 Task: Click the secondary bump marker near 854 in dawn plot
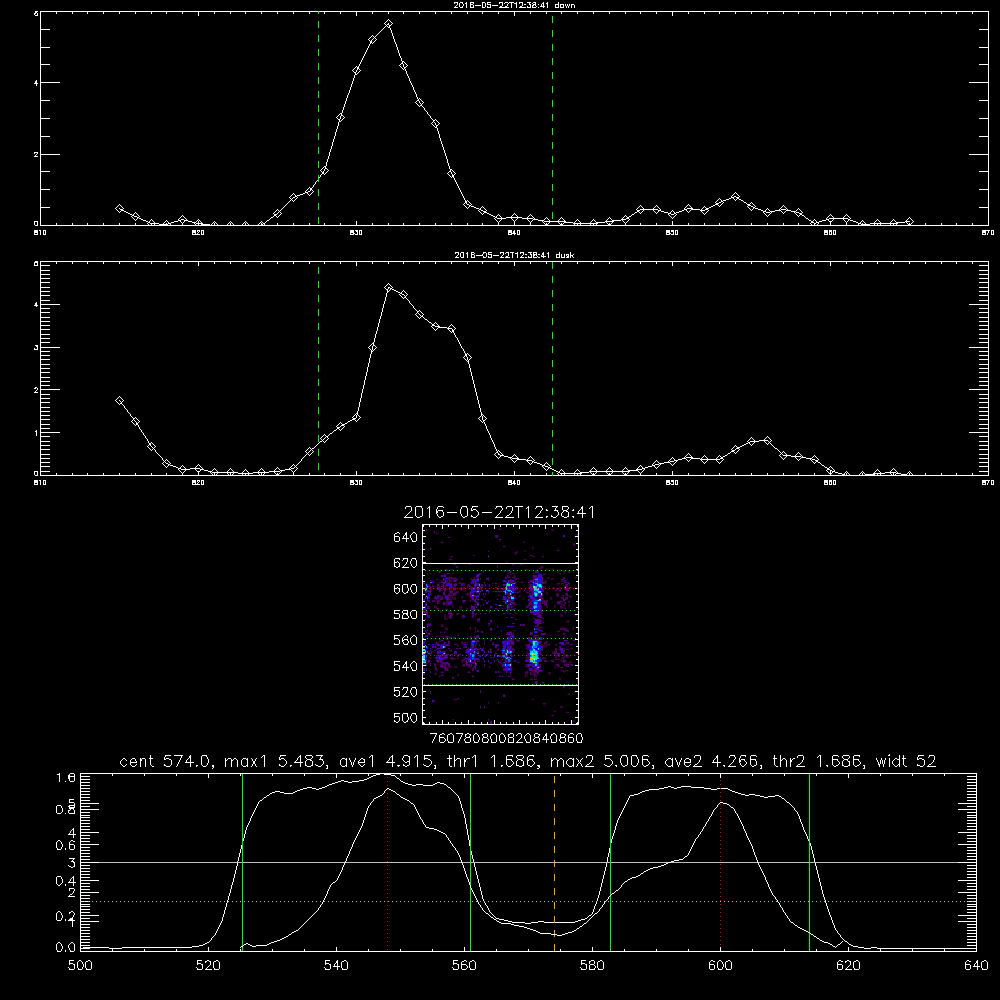tap(735, 197)
